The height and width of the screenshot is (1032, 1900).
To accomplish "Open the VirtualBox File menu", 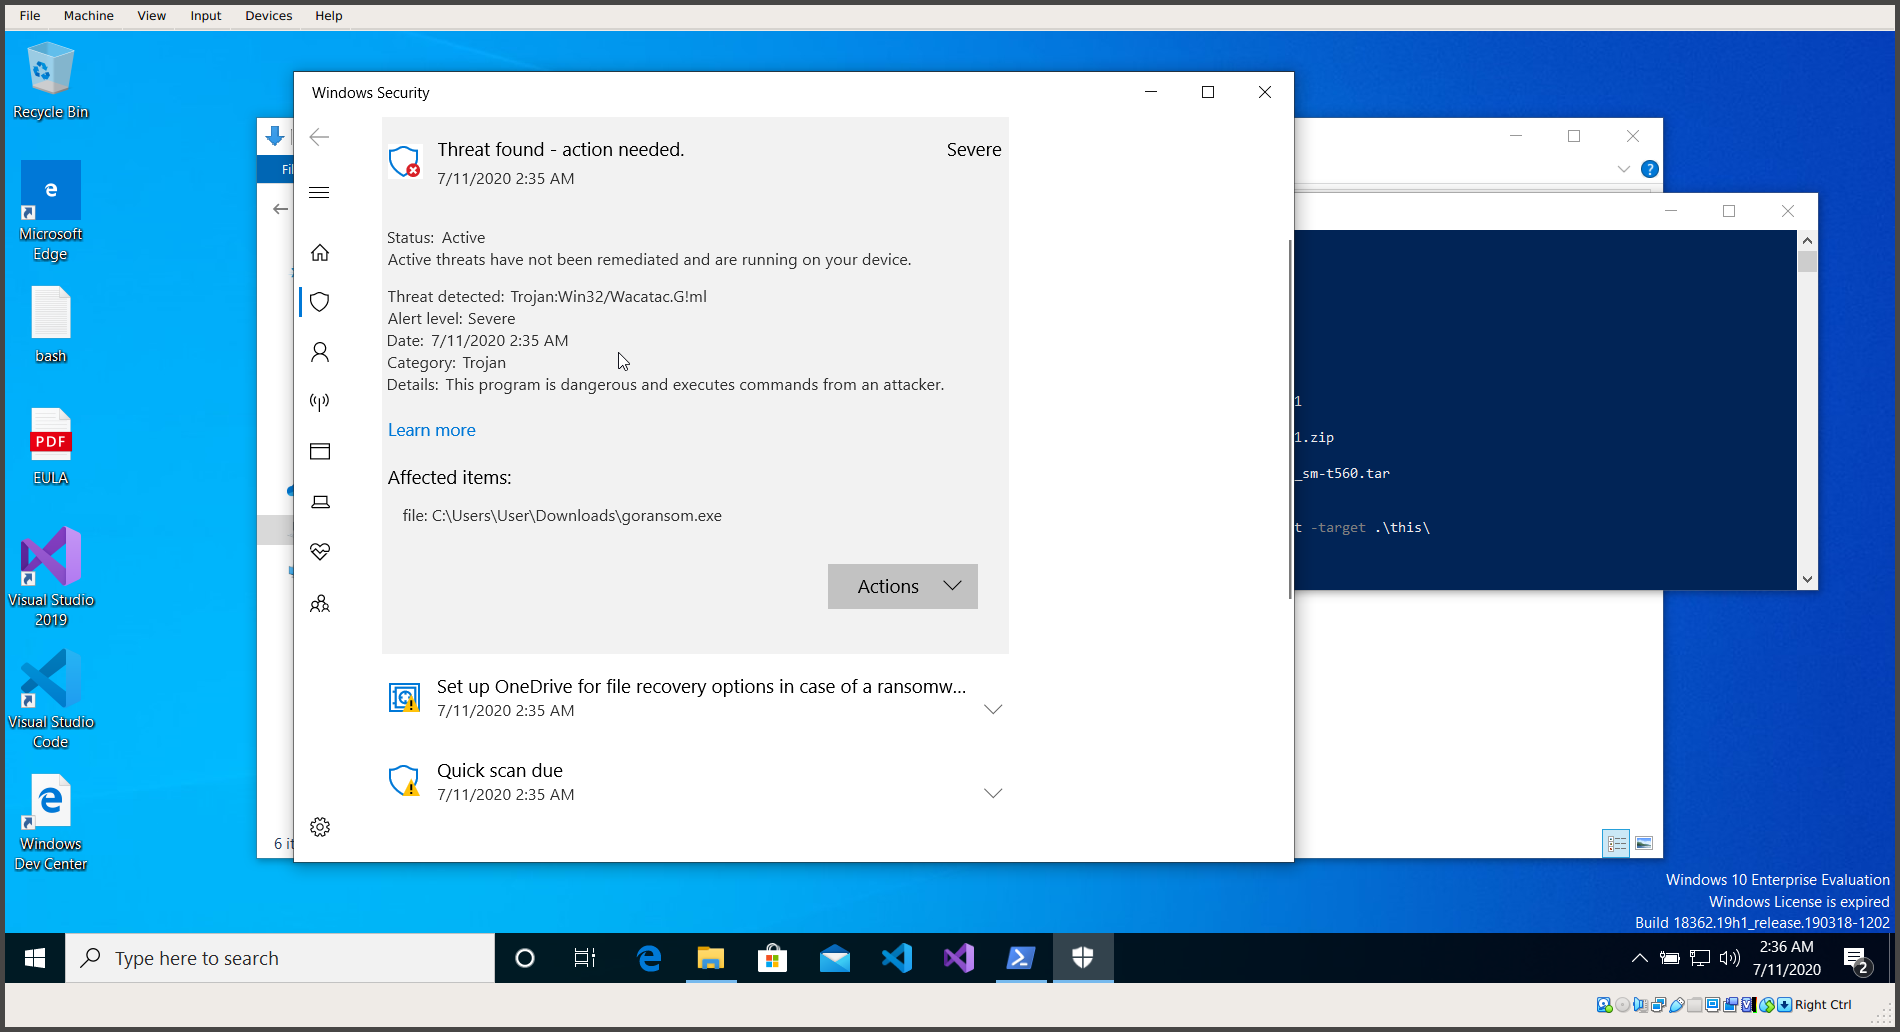I will 30,16.
